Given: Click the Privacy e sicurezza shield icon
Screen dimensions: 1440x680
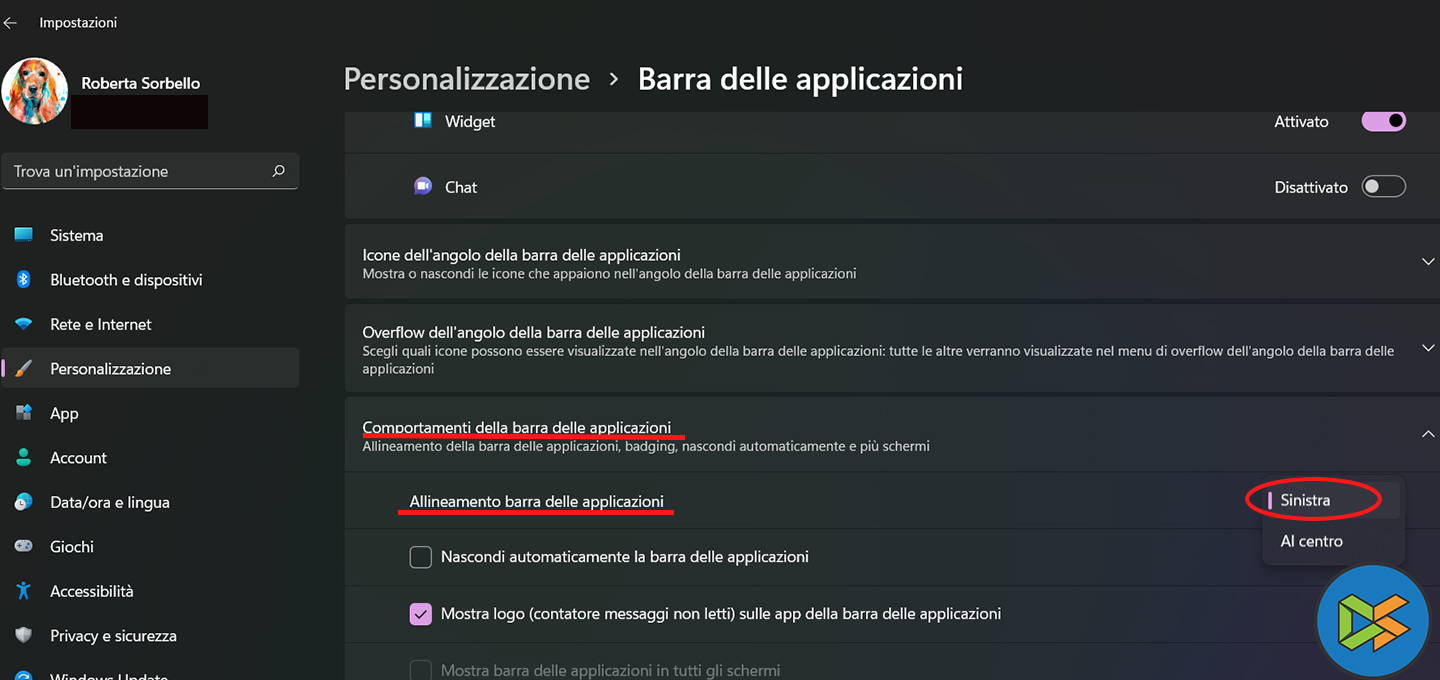Looking at the screenshot, I should [24, 635].
